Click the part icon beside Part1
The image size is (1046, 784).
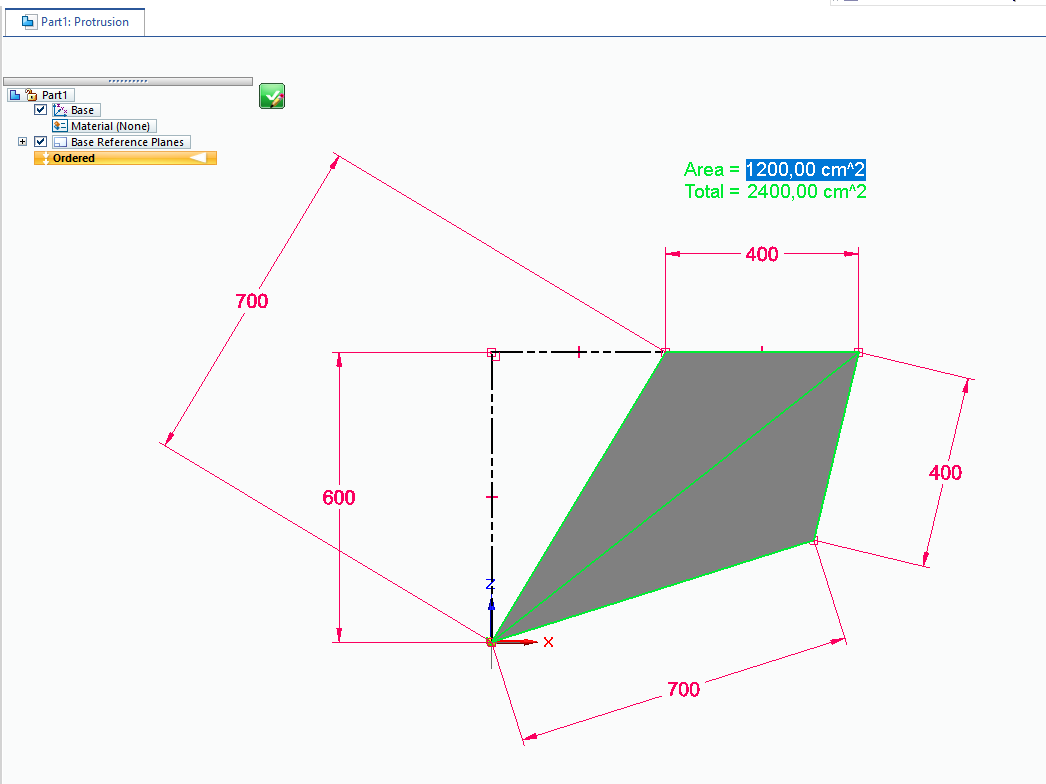coord(15,95)
